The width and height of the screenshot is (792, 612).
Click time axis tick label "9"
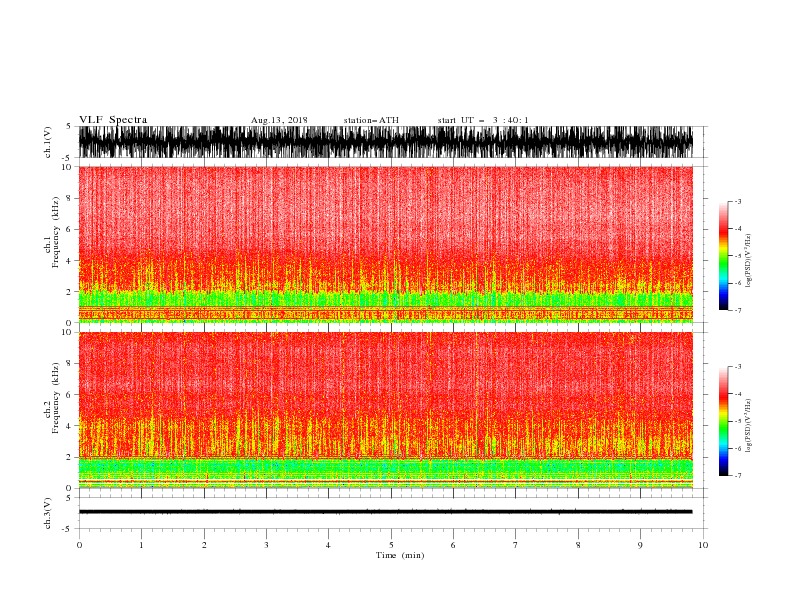point(640,545)
